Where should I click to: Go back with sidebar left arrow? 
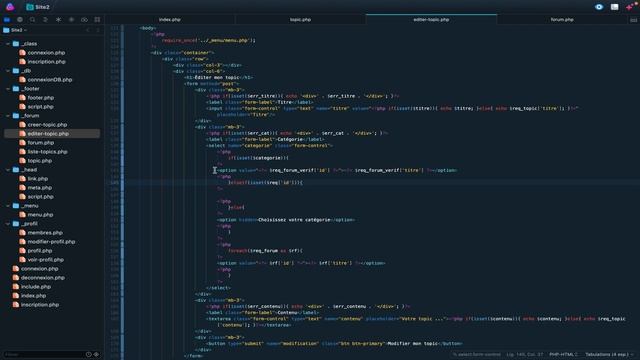click(x=88, y=30)
